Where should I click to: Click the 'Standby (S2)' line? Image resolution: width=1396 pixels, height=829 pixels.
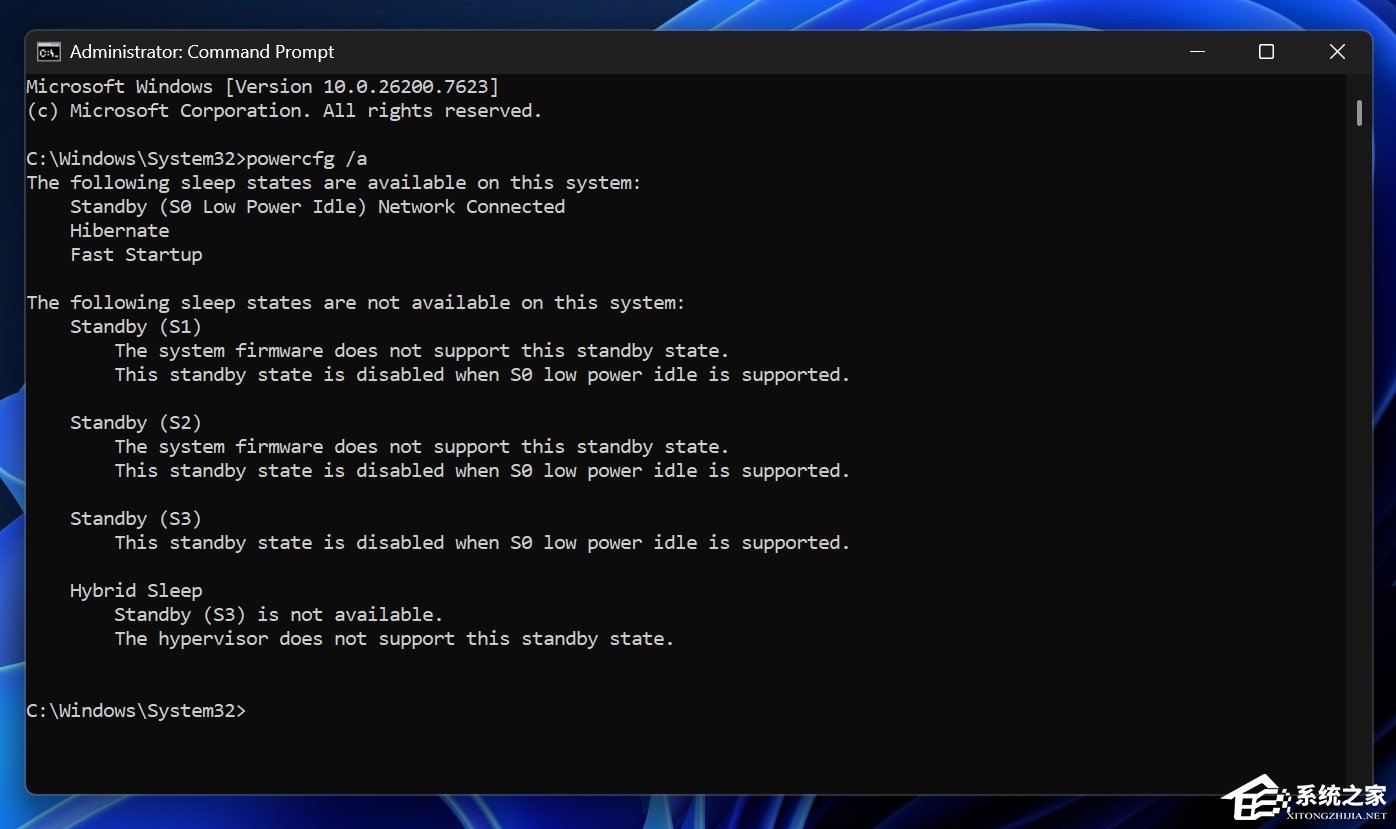click(136, 423)
